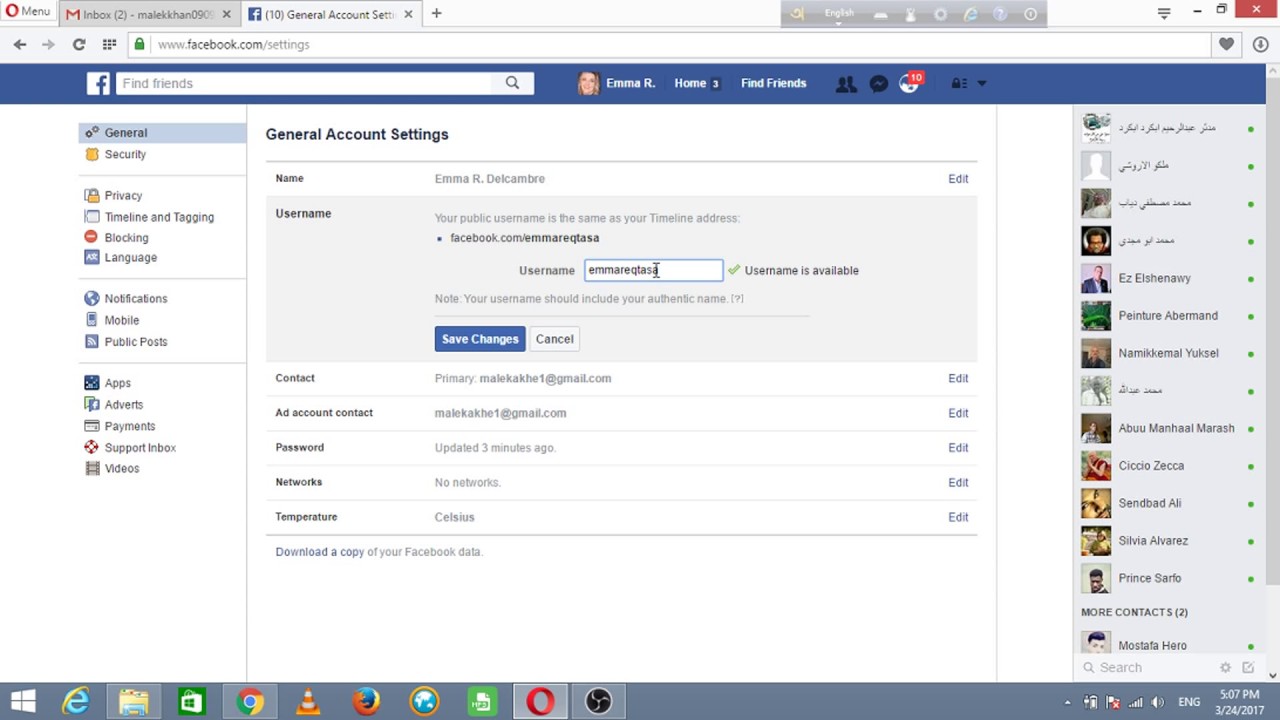Edit the Password row
Screen dimensions: 1280x720
point(958,448)
